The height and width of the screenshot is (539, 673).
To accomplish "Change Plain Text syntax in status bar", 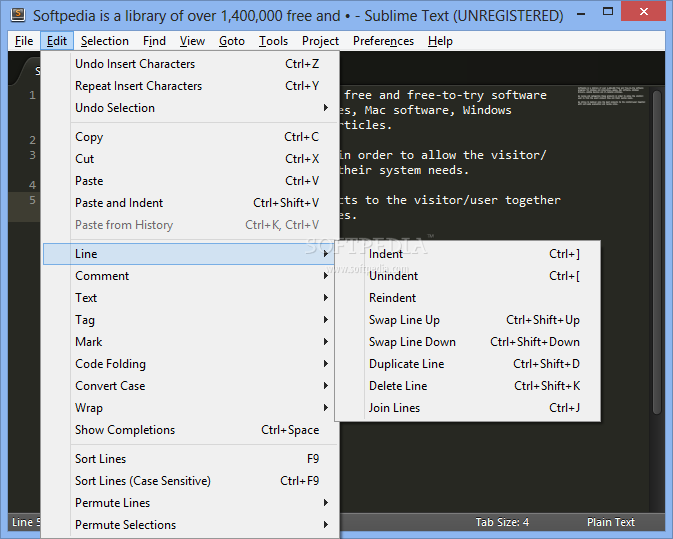I will pyautogui.click(x=611, y=522).
